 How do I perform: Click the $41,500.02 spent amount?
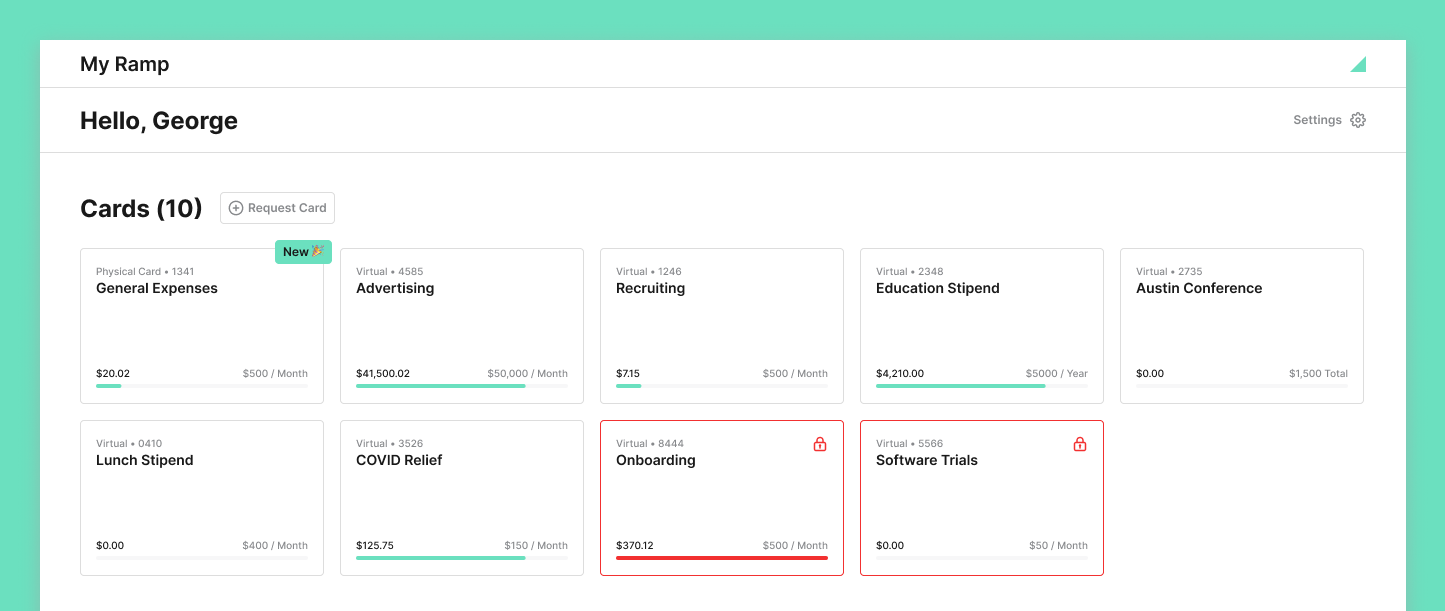(x=383, y=373)
